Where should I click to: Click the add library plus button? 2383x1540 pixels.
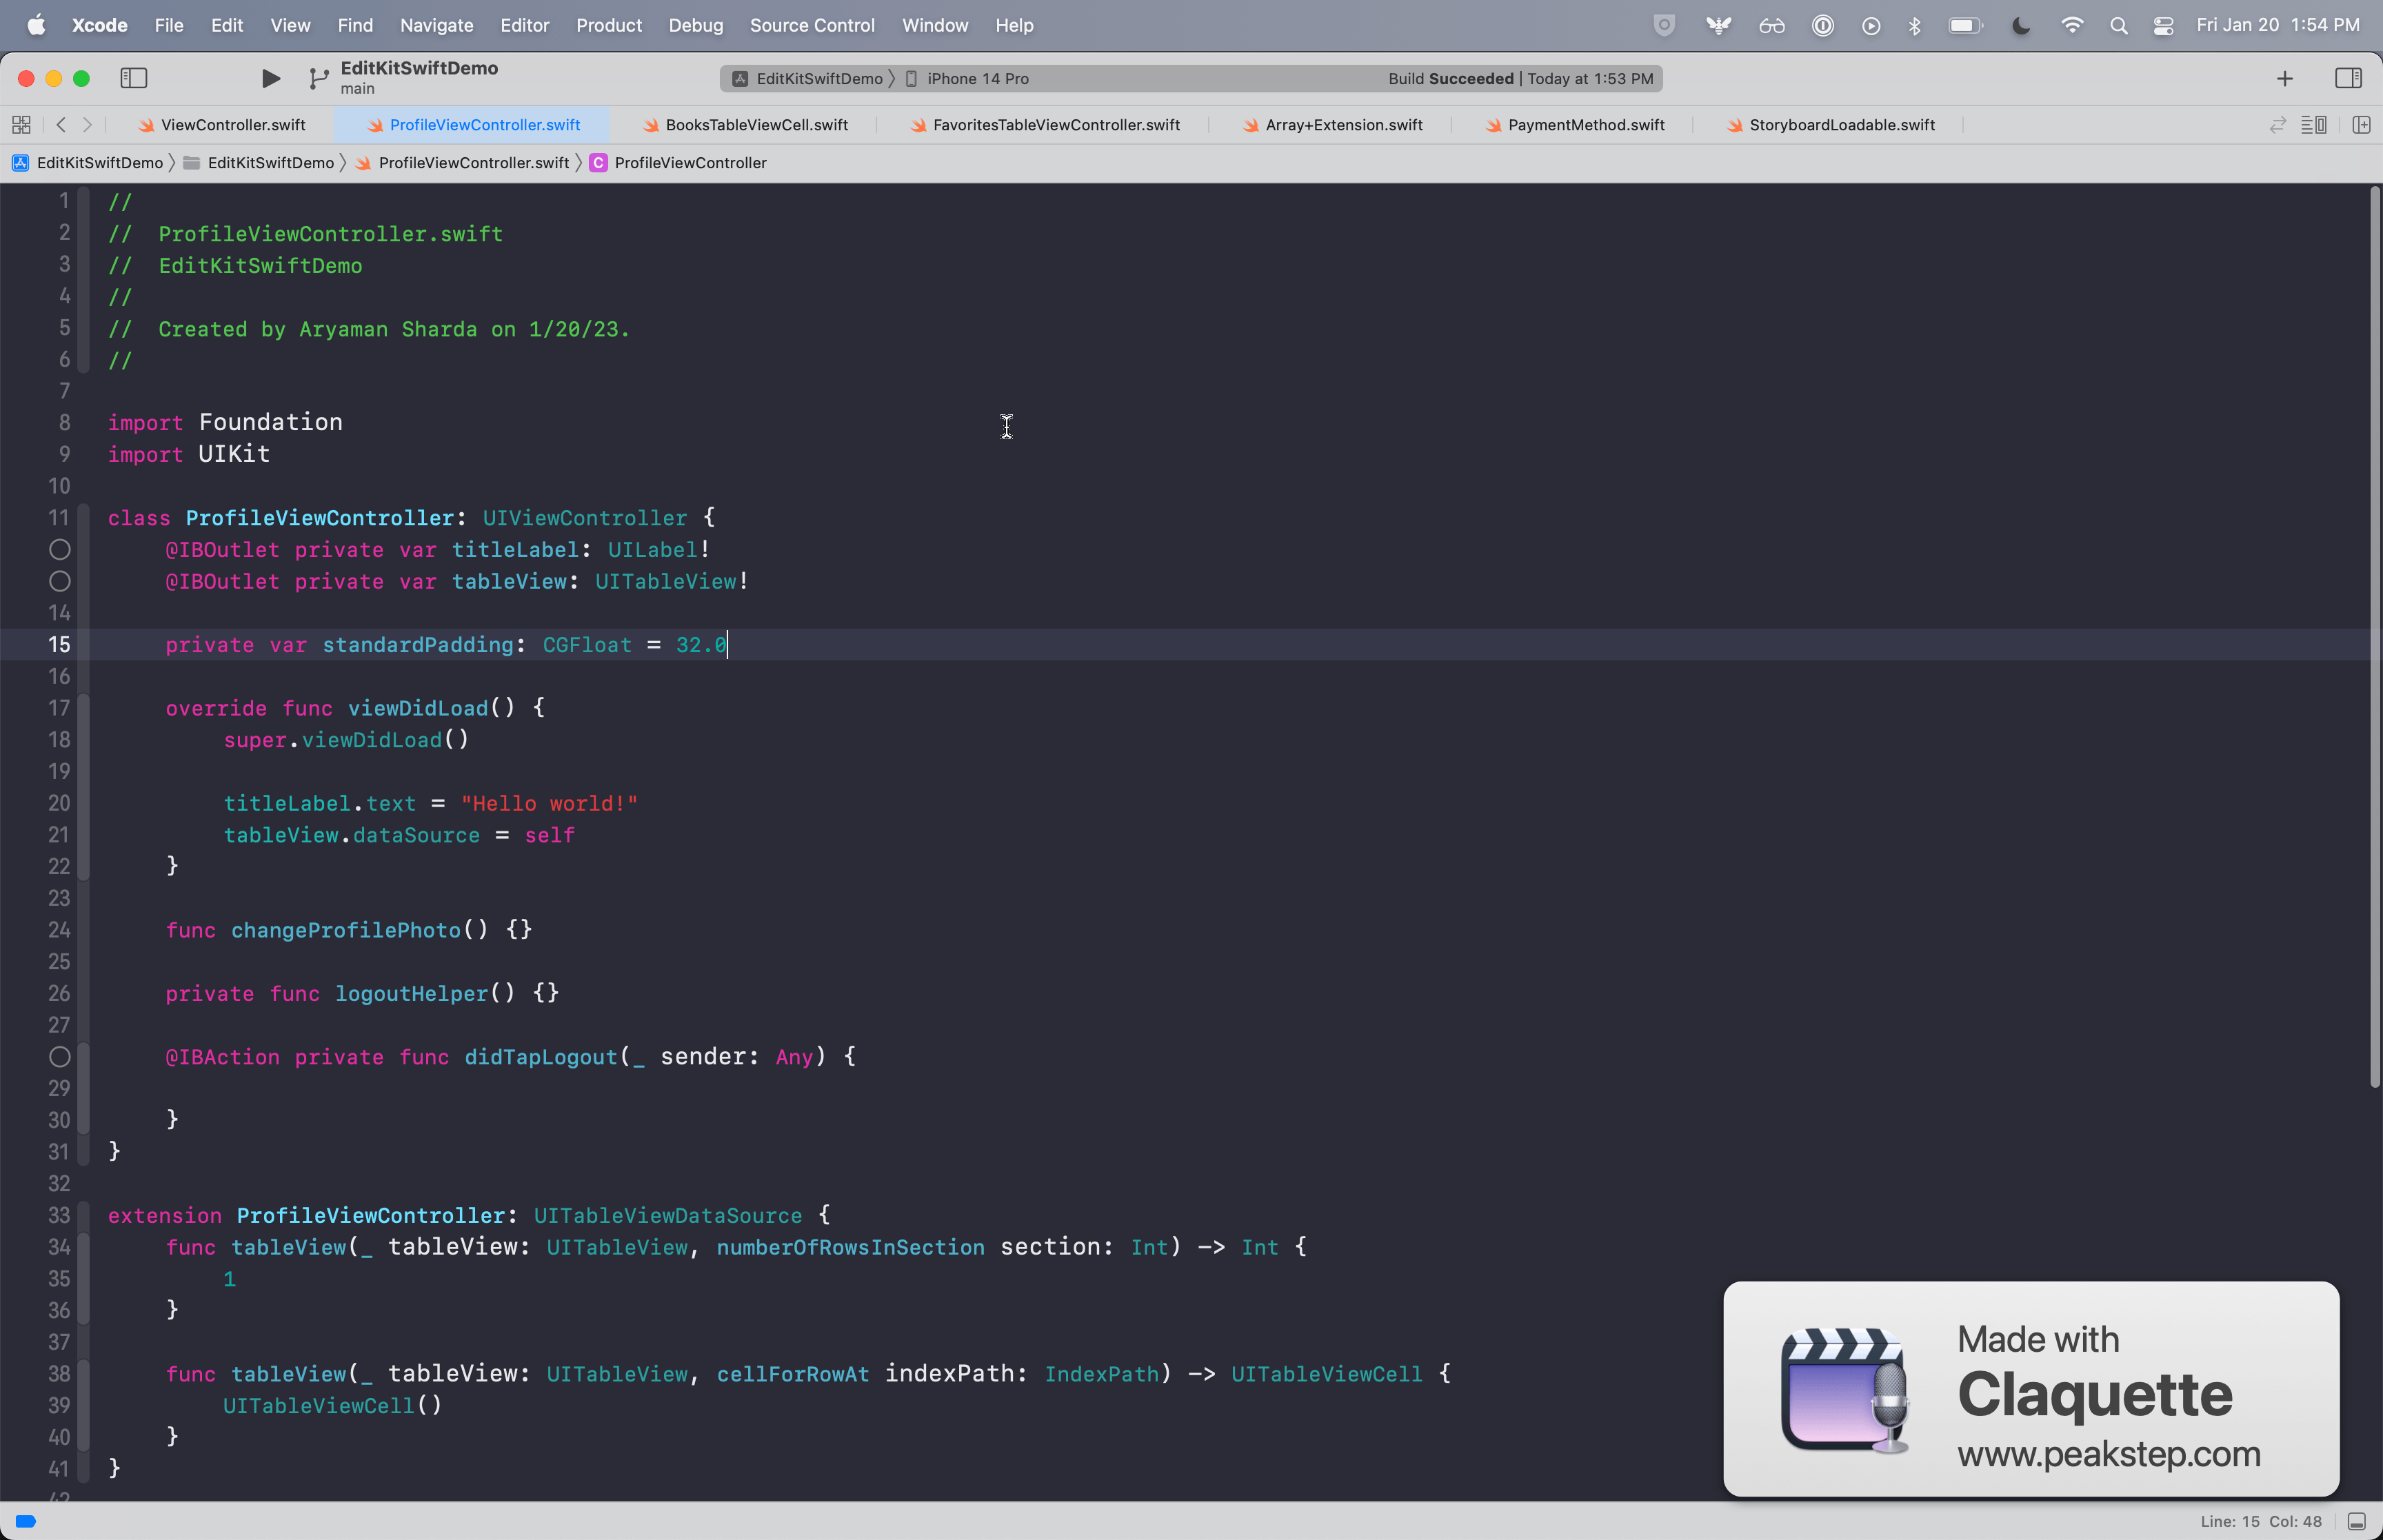tap(2284, 78)
